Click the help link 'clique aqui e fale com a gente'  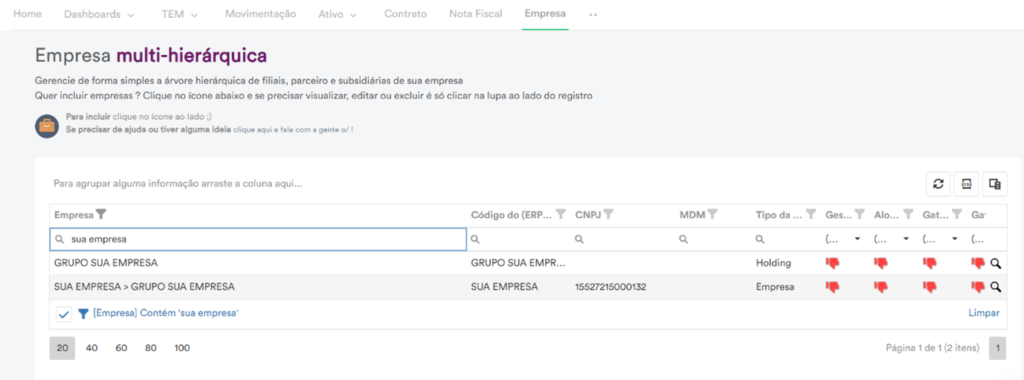tap(293, 130)
